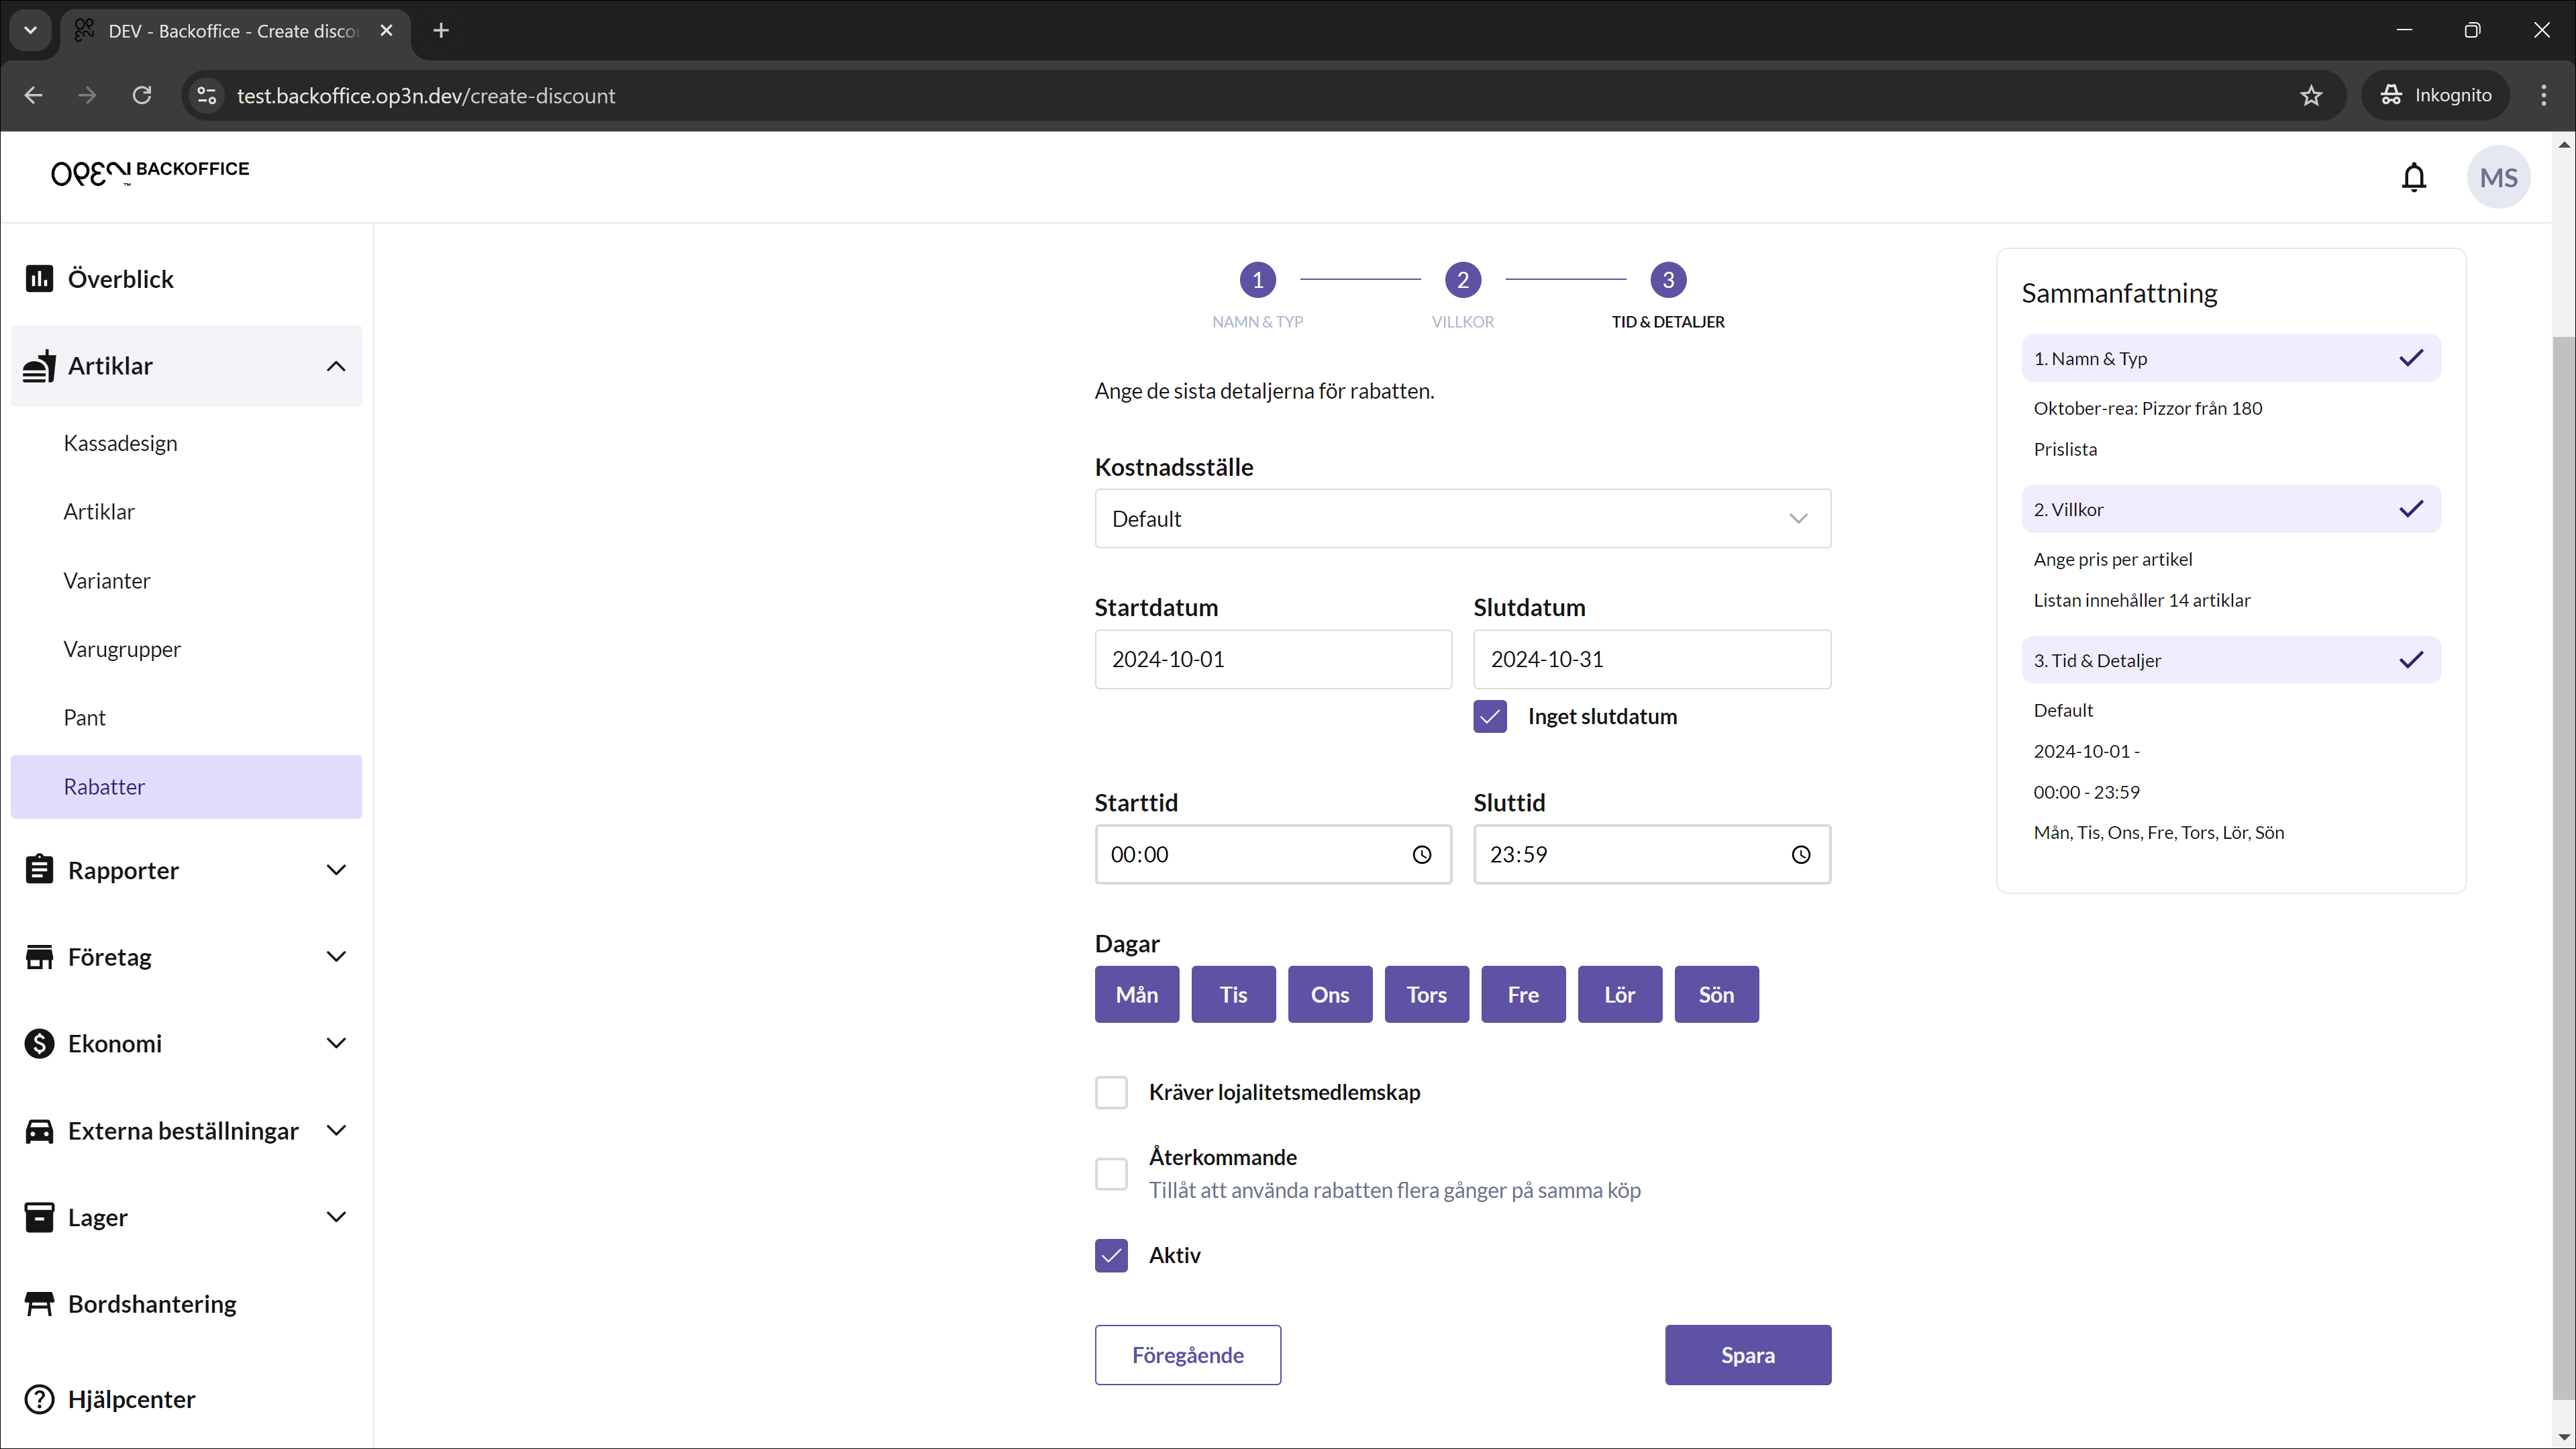The height and width of the screenshot is (1449, 2576).
Task: Toggle the Fre day button
Action: 1522,994
